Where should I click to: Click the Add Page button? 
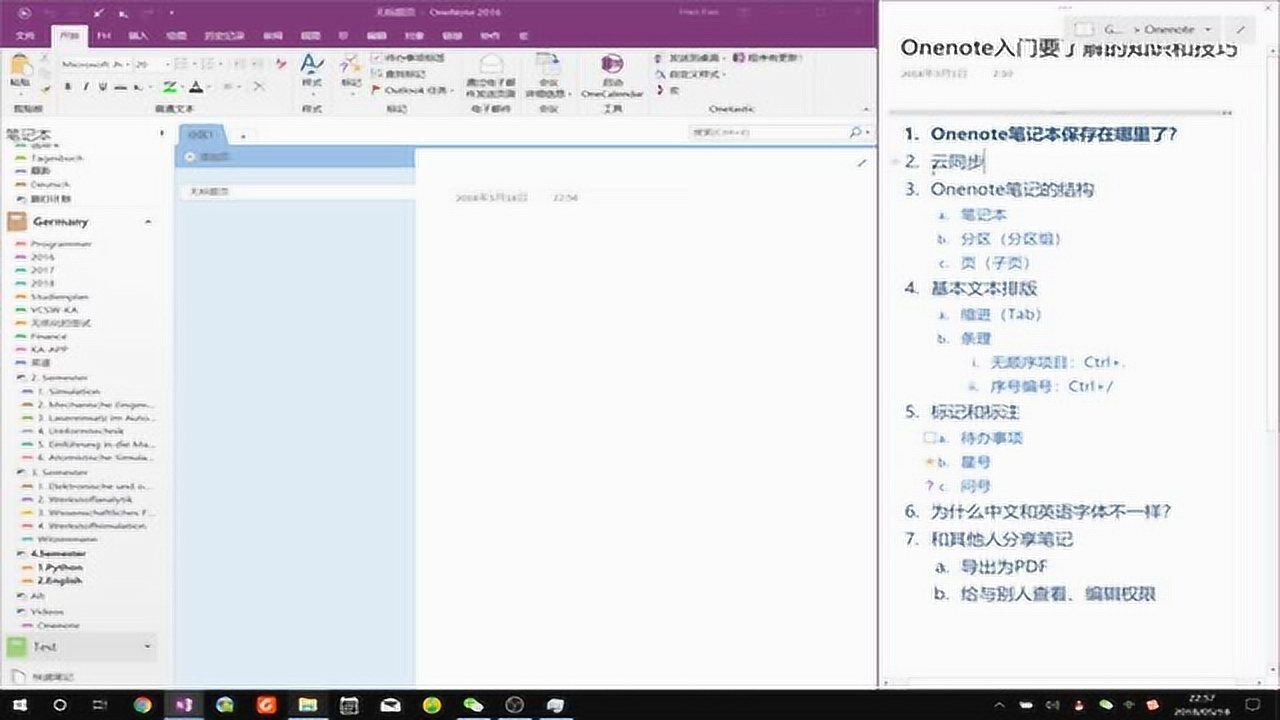tap(296, 157)
